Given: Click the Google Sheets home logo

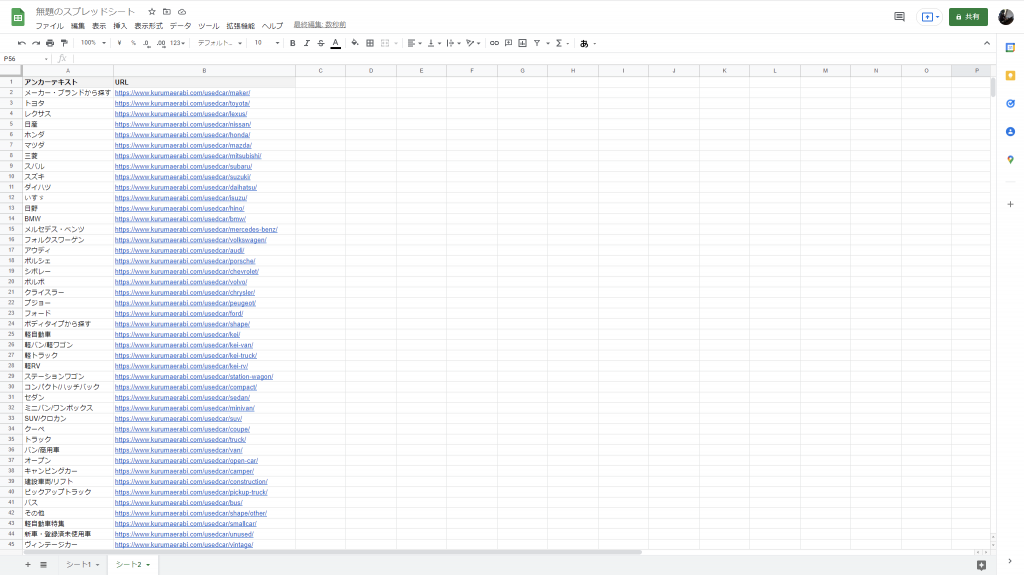Looking at the screenshot, I should (18, 18).
